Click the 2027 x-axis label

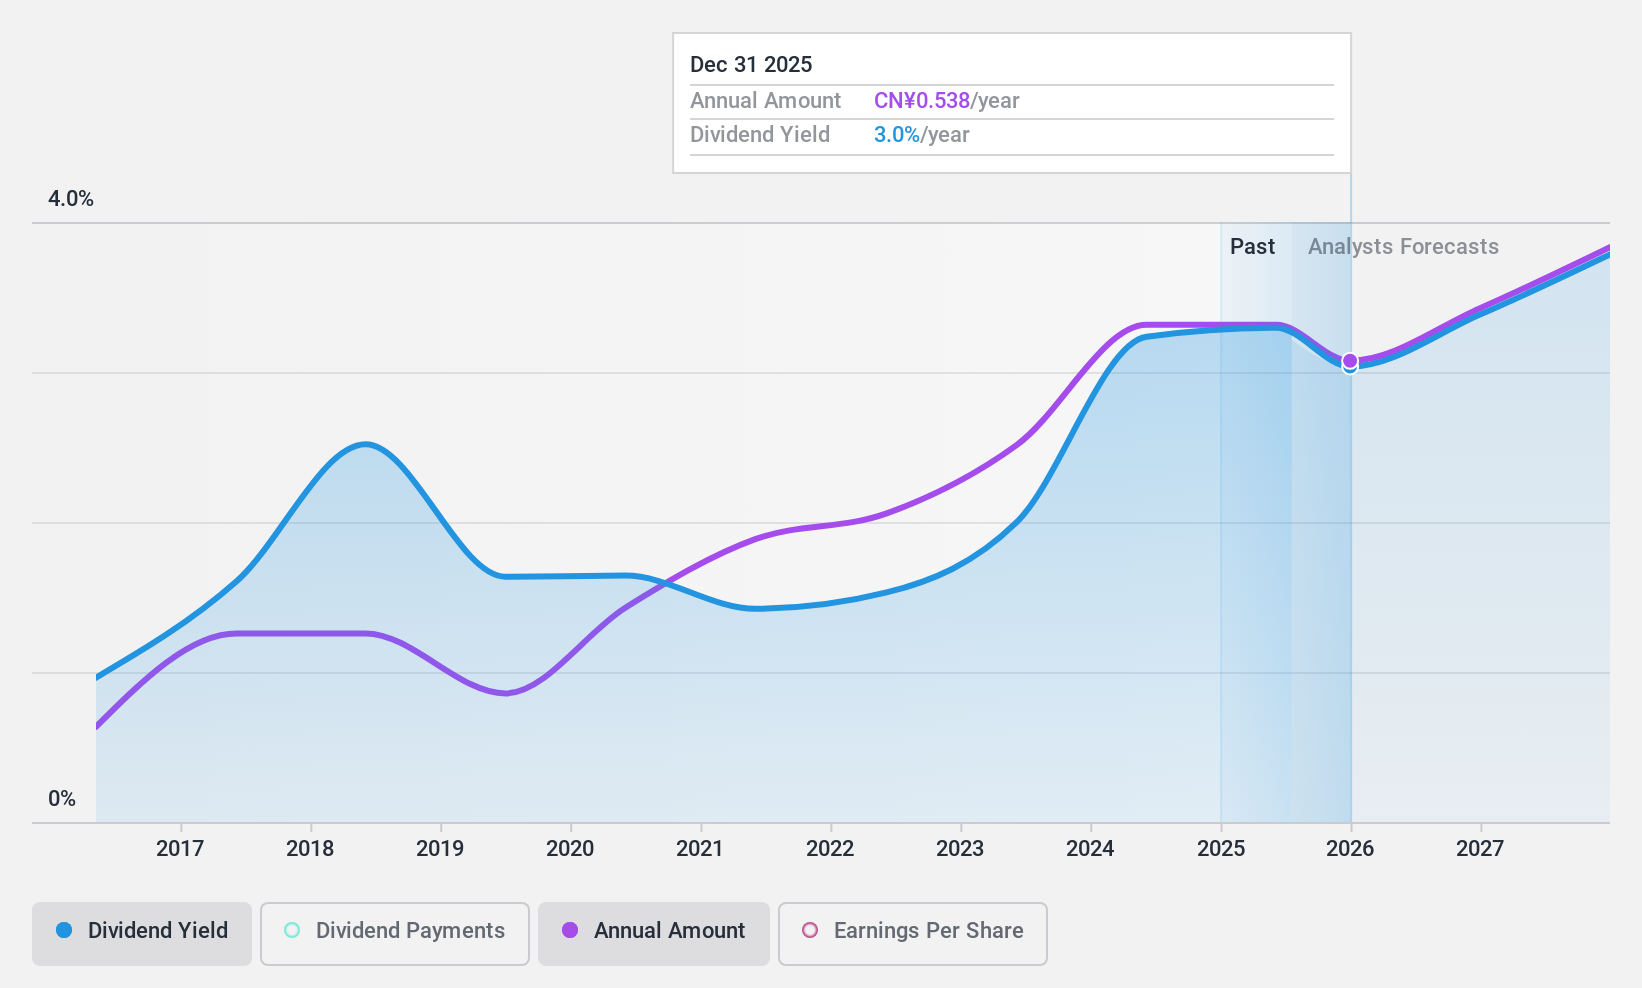(x=1480, y=849)
